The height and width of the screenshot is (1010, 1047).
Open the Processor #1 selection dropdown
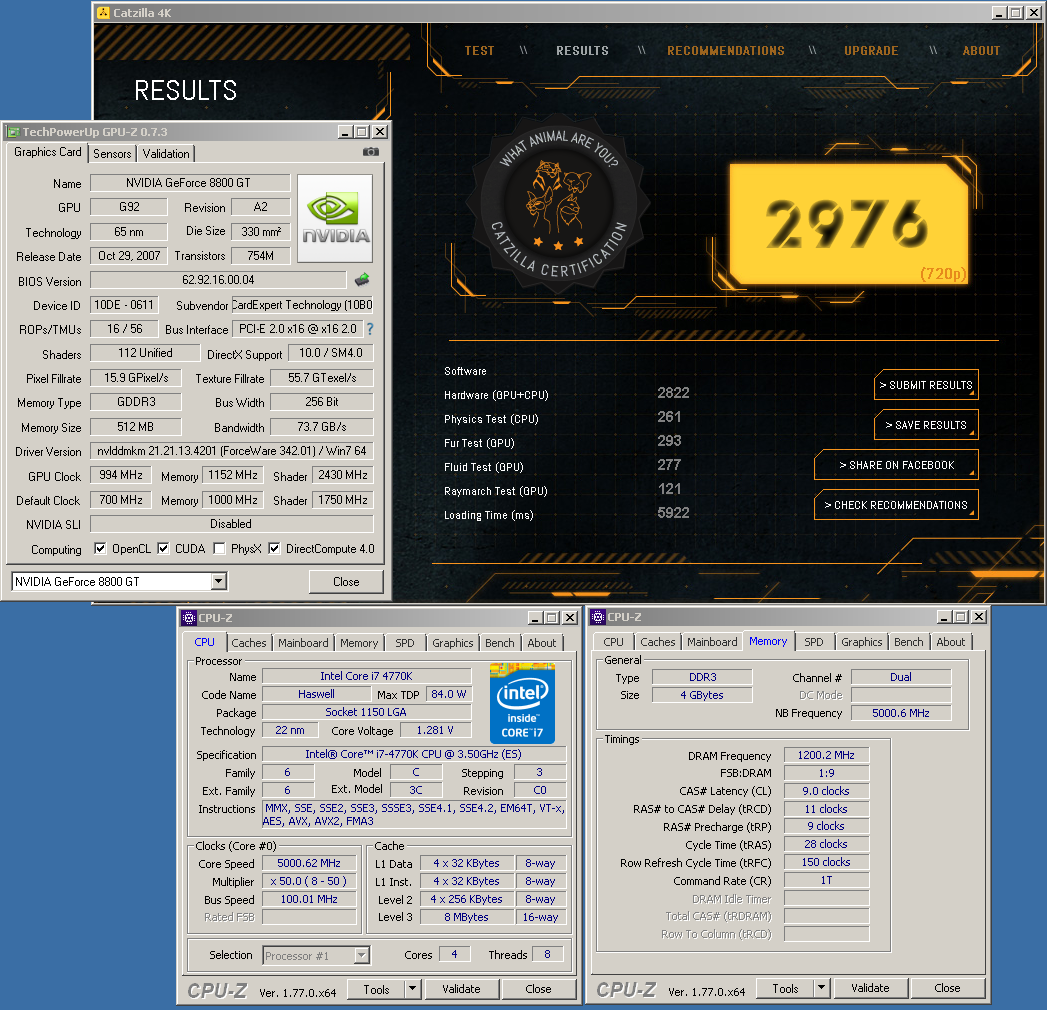click(x=361, y=955)
